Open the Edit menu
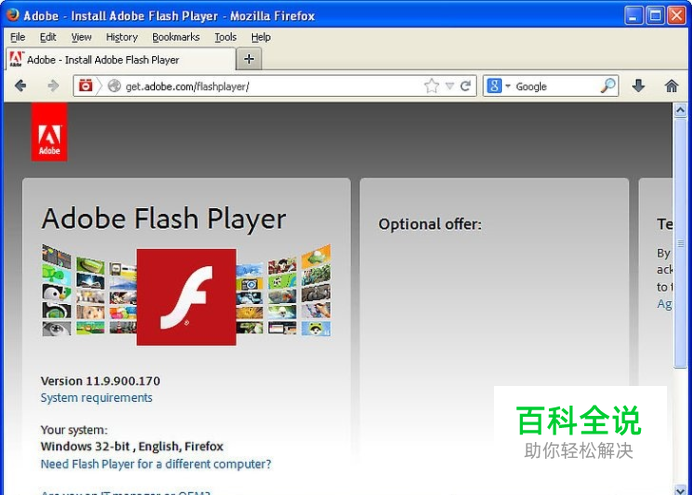This screenshot has height=495, width=692. click(48, 37)
